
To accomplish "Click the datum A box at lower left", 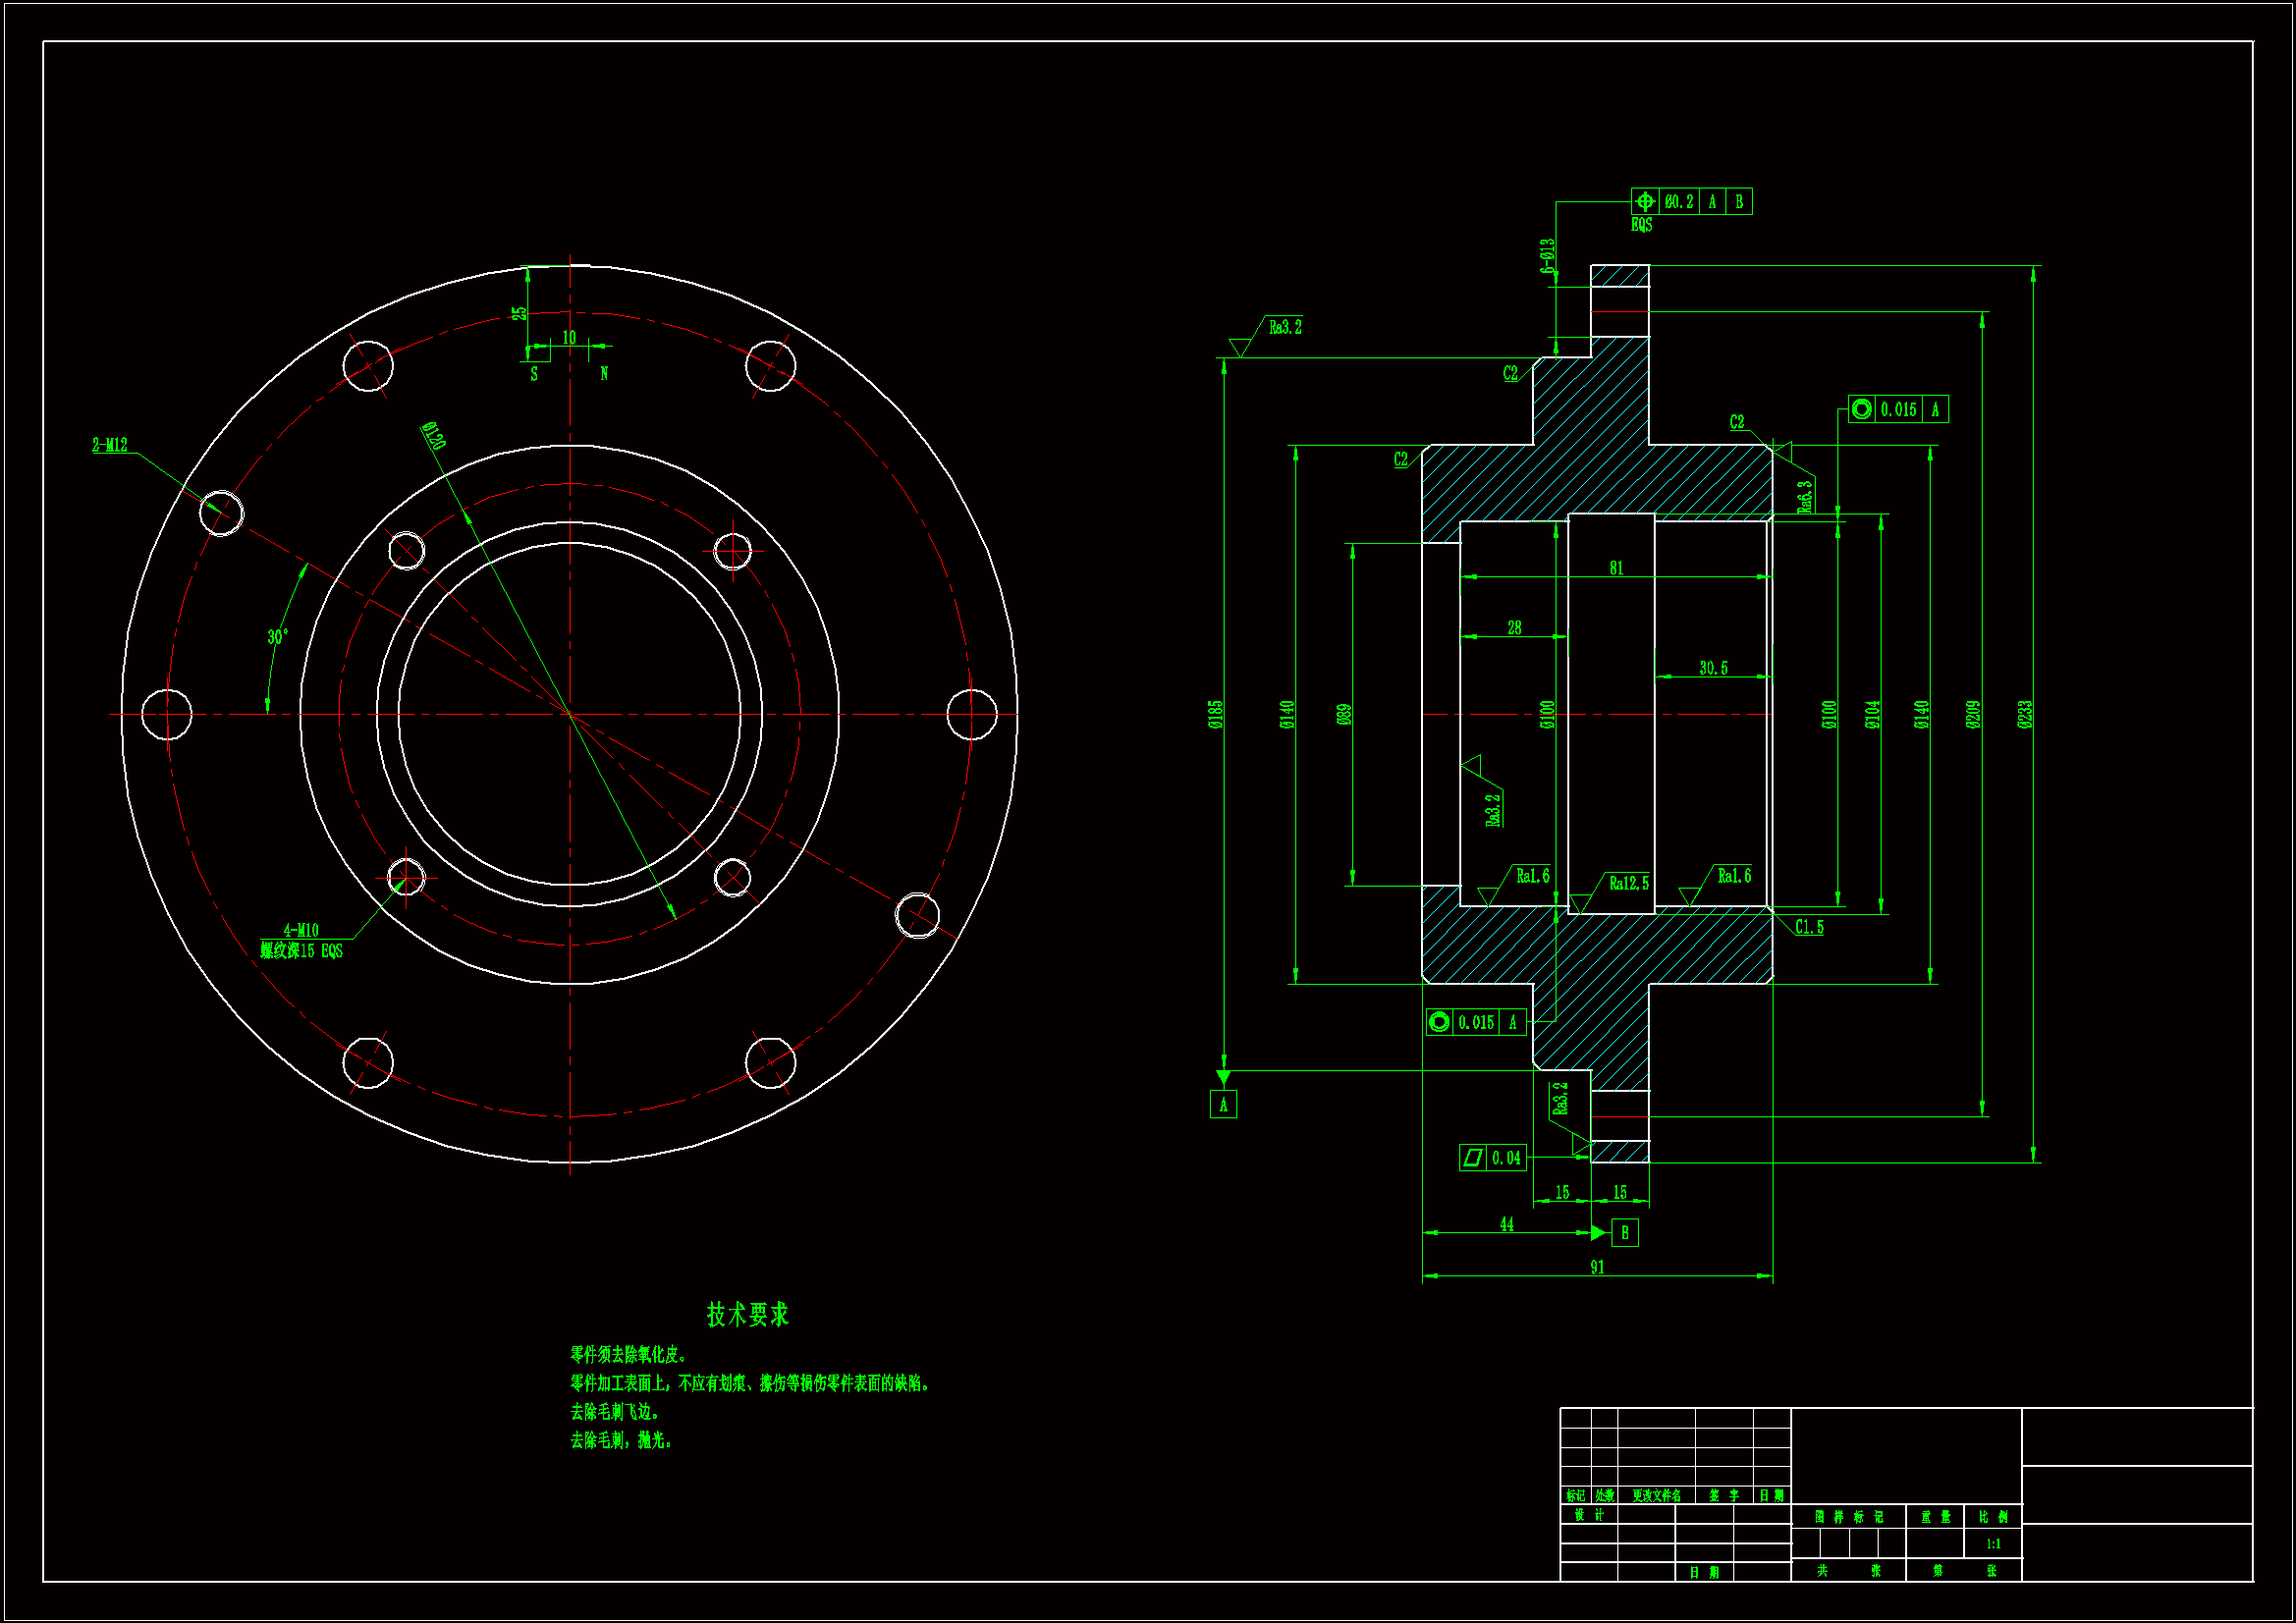I will pyautogui.click(x=1223, y=1105).
